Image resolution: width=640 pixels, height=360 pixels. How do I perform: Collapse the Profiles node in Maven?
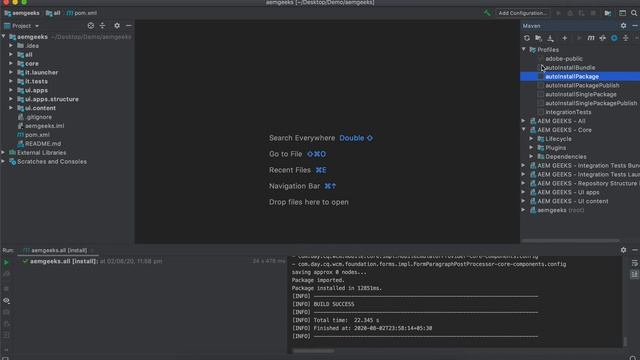(x=524, y=50)
